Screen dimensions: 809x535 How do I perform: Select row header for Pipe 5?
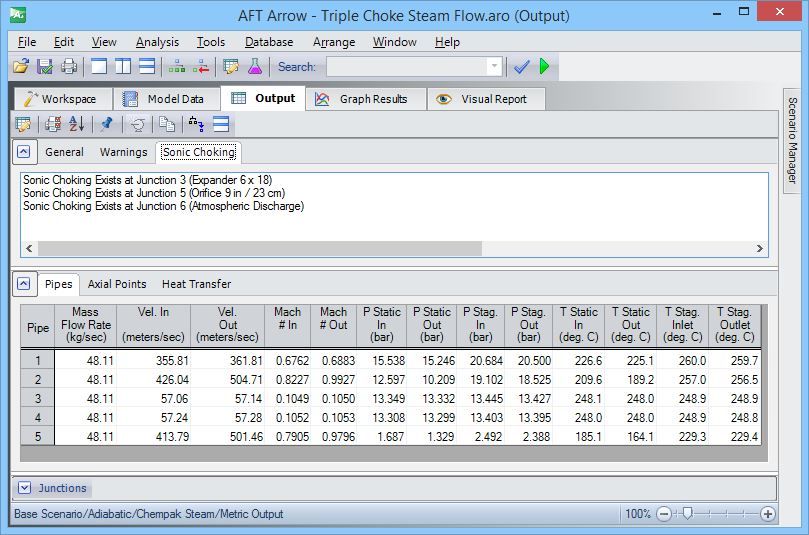[x=37, y=436]
